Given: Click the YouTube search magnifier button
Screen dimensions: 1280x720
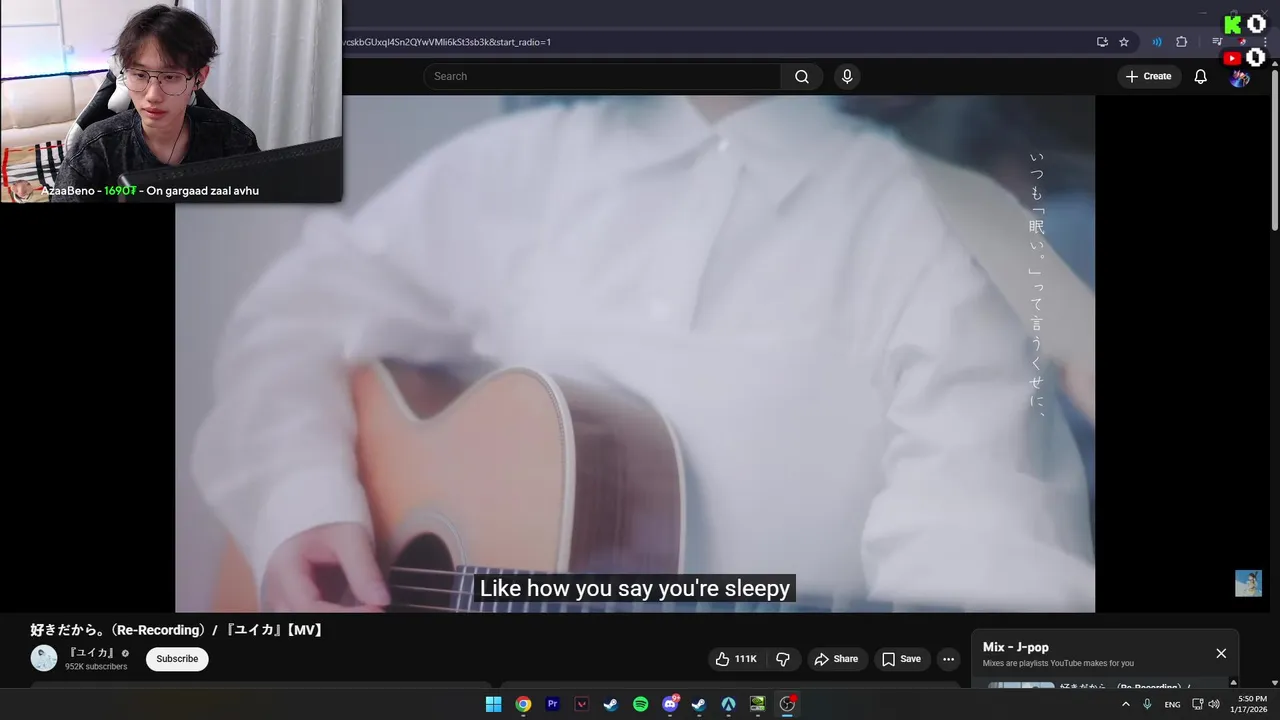Looking at the screenshot, I should (x=802, y=77).
